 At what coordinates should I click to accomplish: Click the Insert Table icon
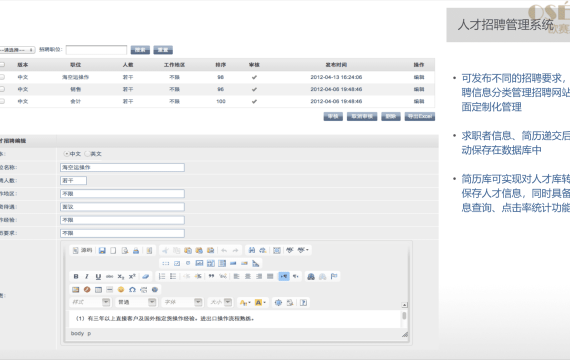pos(98,289)
